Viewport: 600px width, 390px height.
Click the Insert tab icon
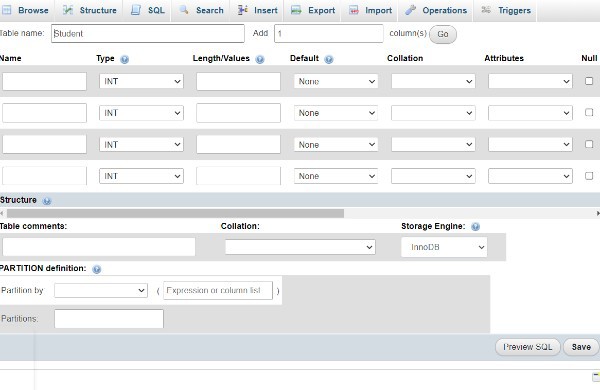pyautogui.click(x=243, y=10)
